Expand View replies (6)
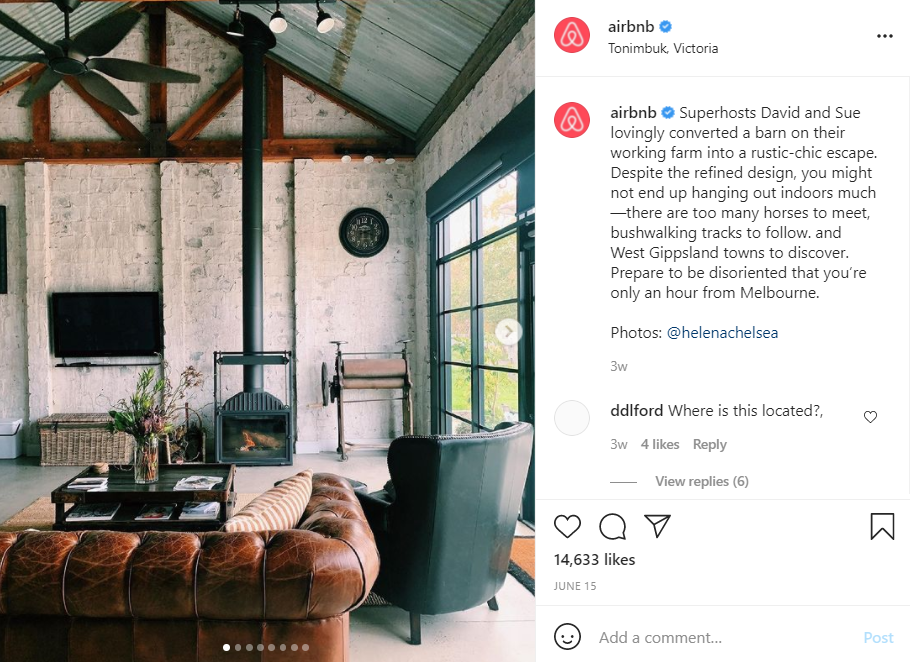The width and height of the screenshot is (910, 662). click(x=702, y=481)
